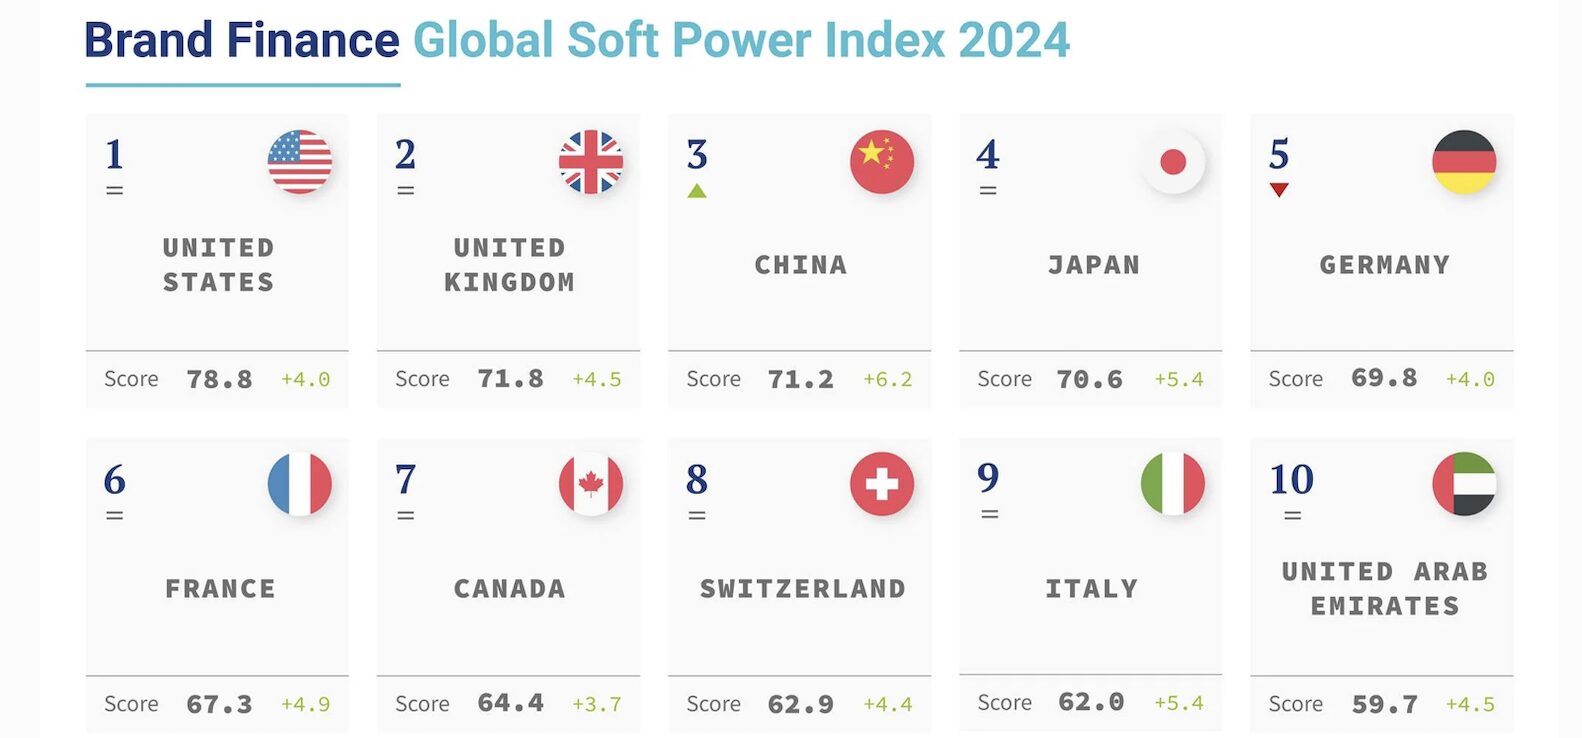Click the Switzerland flag icon
The width and height of the screenshot is (1582, 738).
coord(882,484)
